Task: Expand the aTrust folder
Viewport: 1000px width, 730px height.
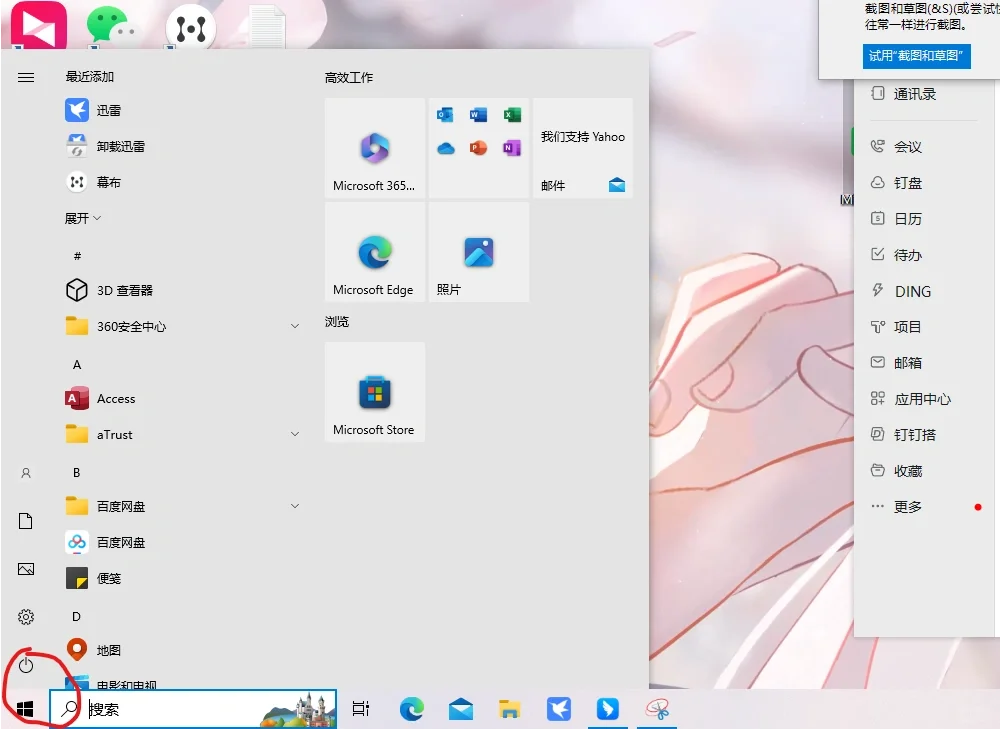Action: click(x=183, y=434)
